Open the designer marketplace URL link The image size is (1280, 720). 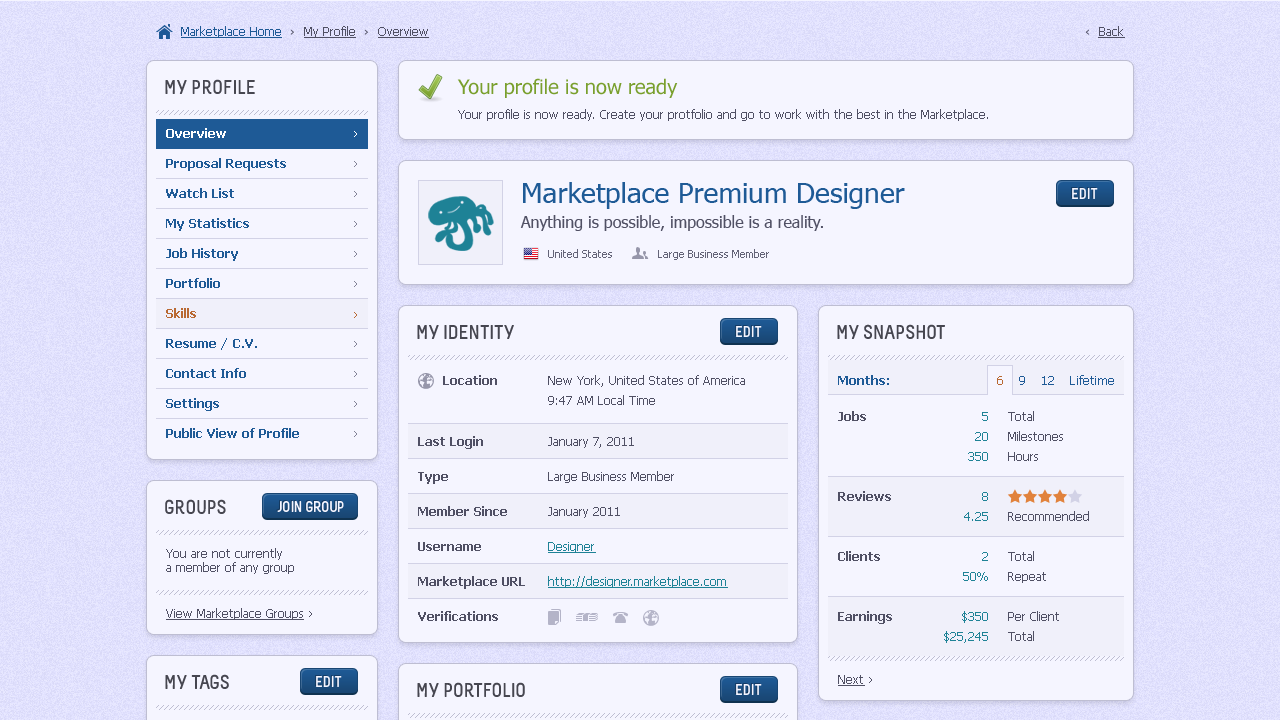coord(637,581)
